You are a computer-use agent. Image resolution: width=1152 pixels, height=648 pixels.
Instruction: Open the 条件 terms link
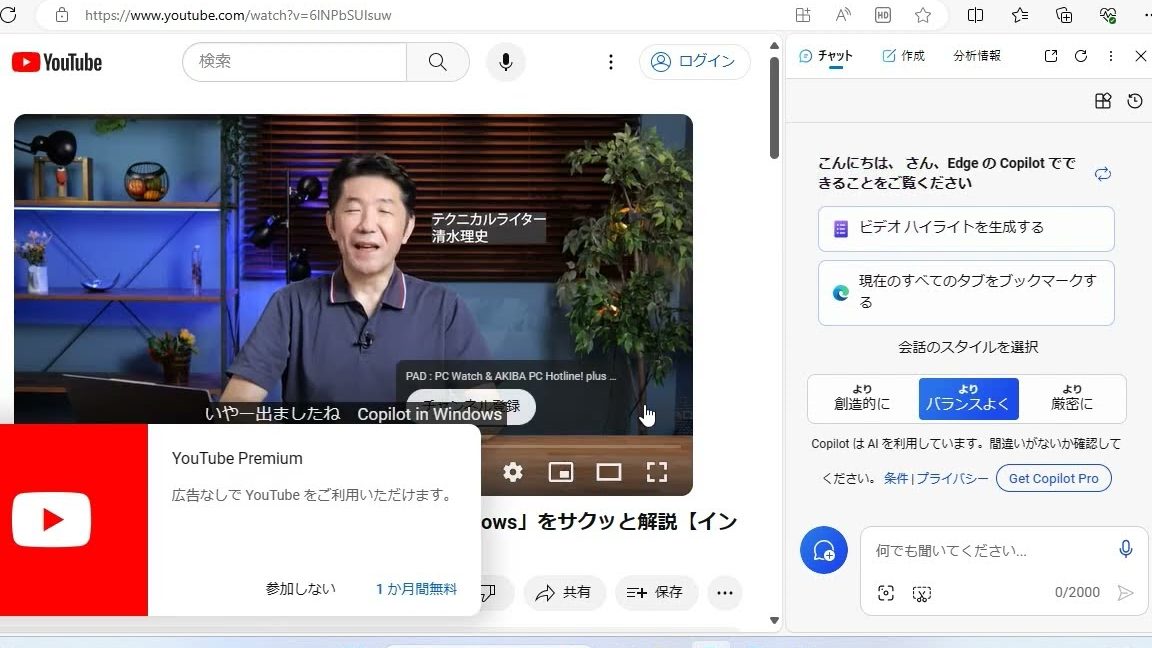[896, 478]
